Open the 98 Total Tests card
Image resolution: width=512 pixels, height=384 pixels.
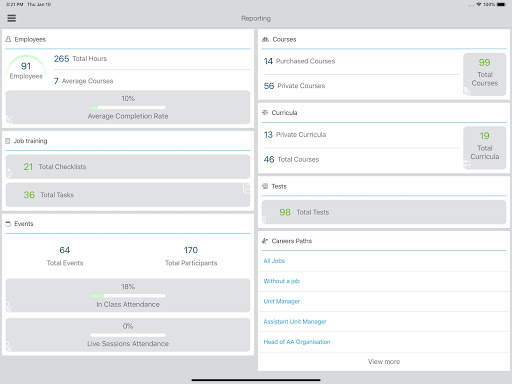(384, 212)
